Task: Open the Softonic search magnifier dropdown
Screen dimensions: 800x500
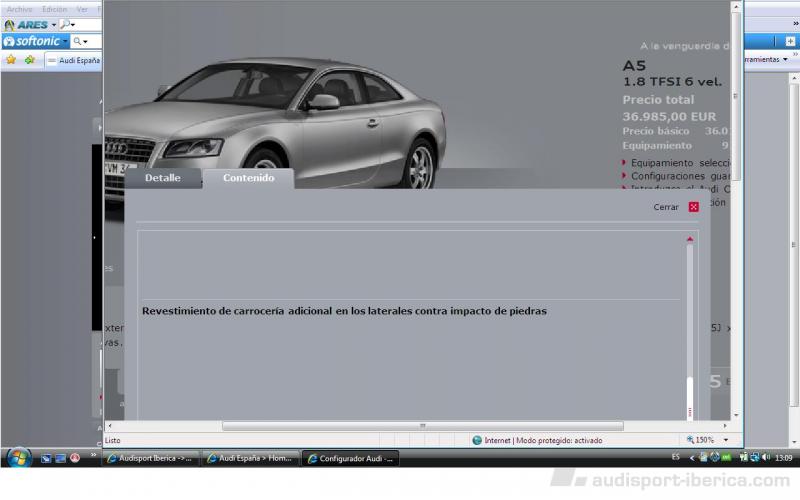Action: click(x=80, y=41)
